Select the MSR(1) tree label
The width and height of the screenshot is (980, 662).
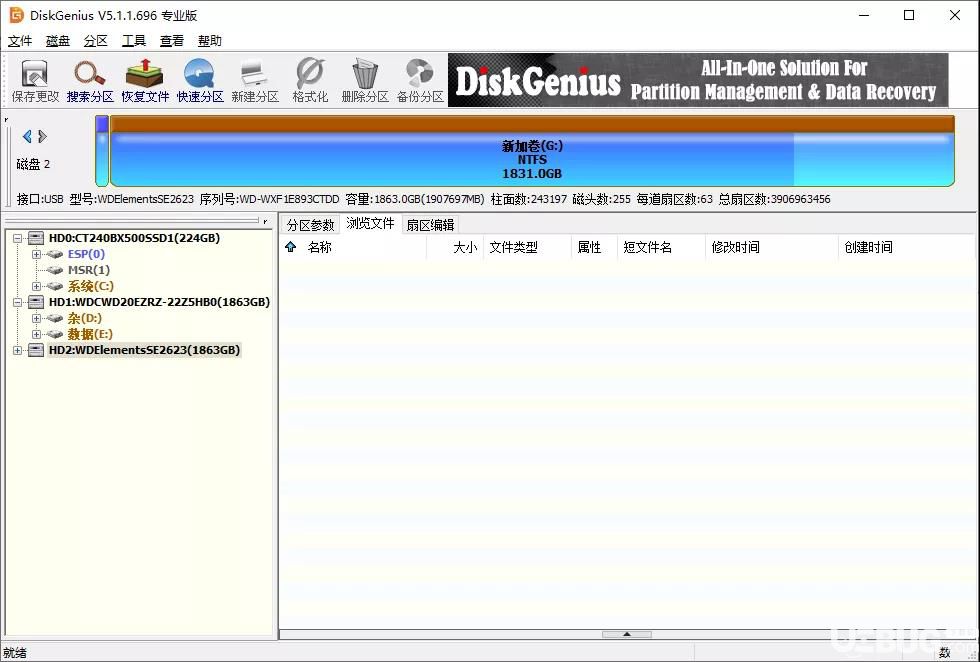[89, 271]
